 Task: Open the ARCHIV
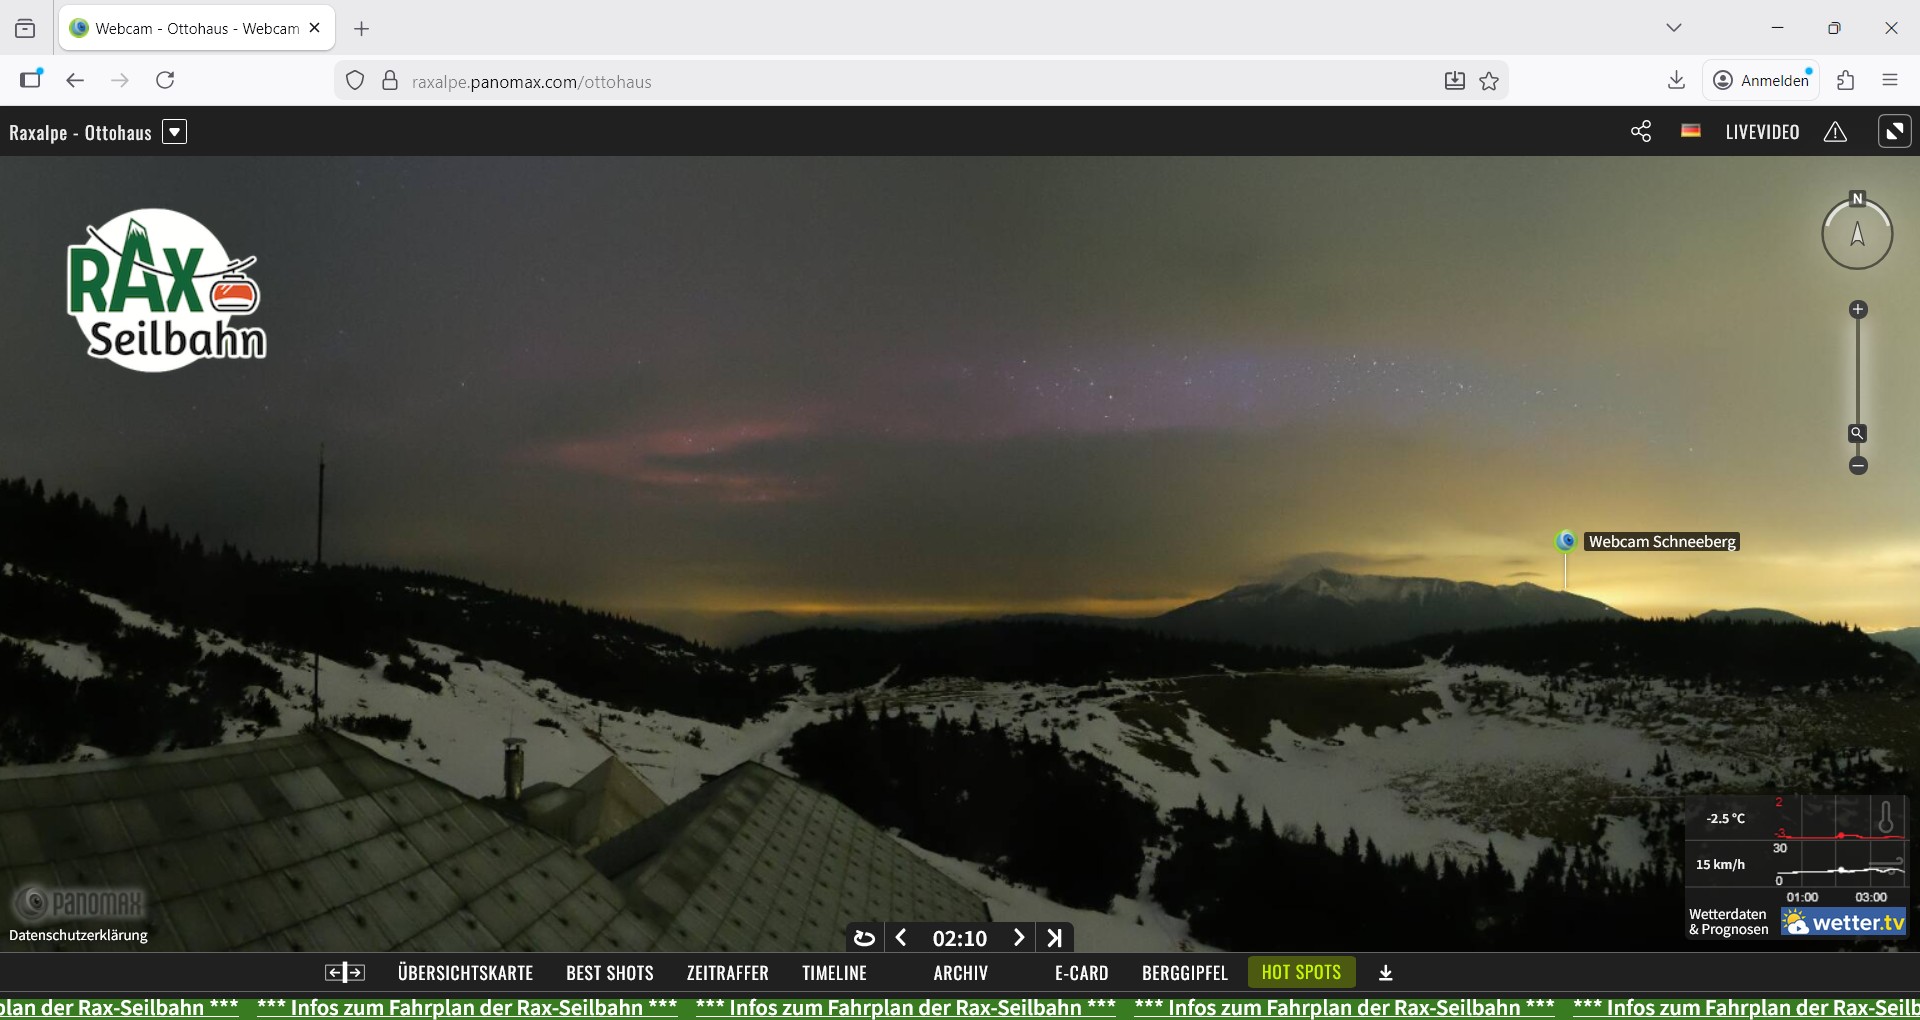point(960,973)
